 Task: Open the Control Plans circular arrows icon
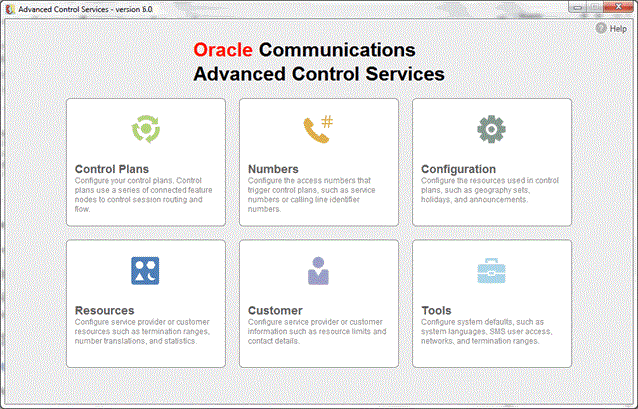[x=146, y=129]
